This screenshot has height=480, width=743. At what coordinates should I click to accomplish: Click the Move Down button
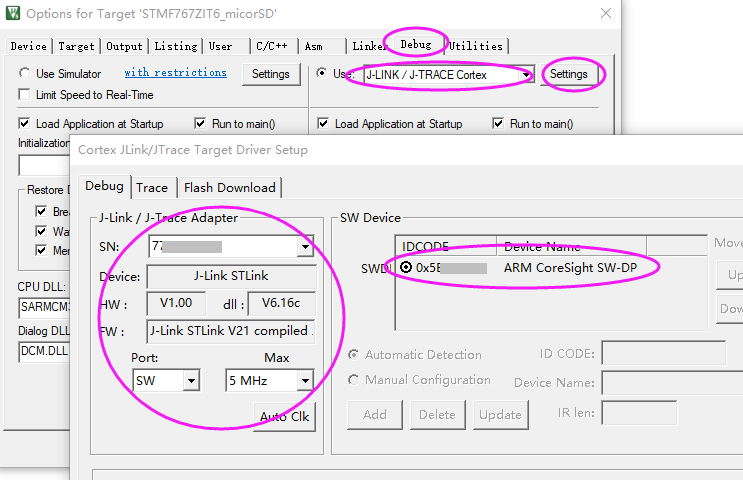pos(730,308)
